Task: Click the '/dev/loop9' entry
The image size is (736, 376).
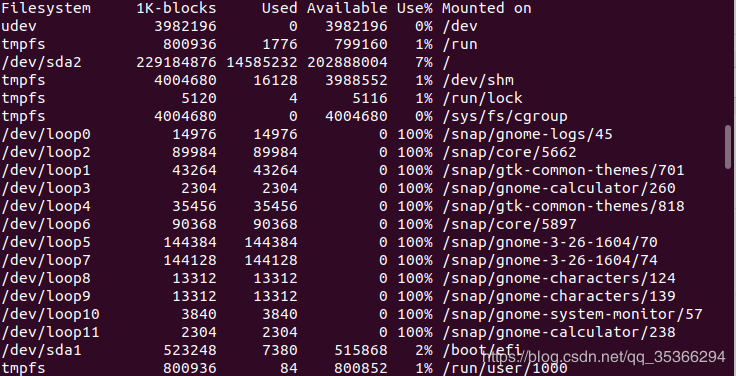Action: (x=46, y=296)
